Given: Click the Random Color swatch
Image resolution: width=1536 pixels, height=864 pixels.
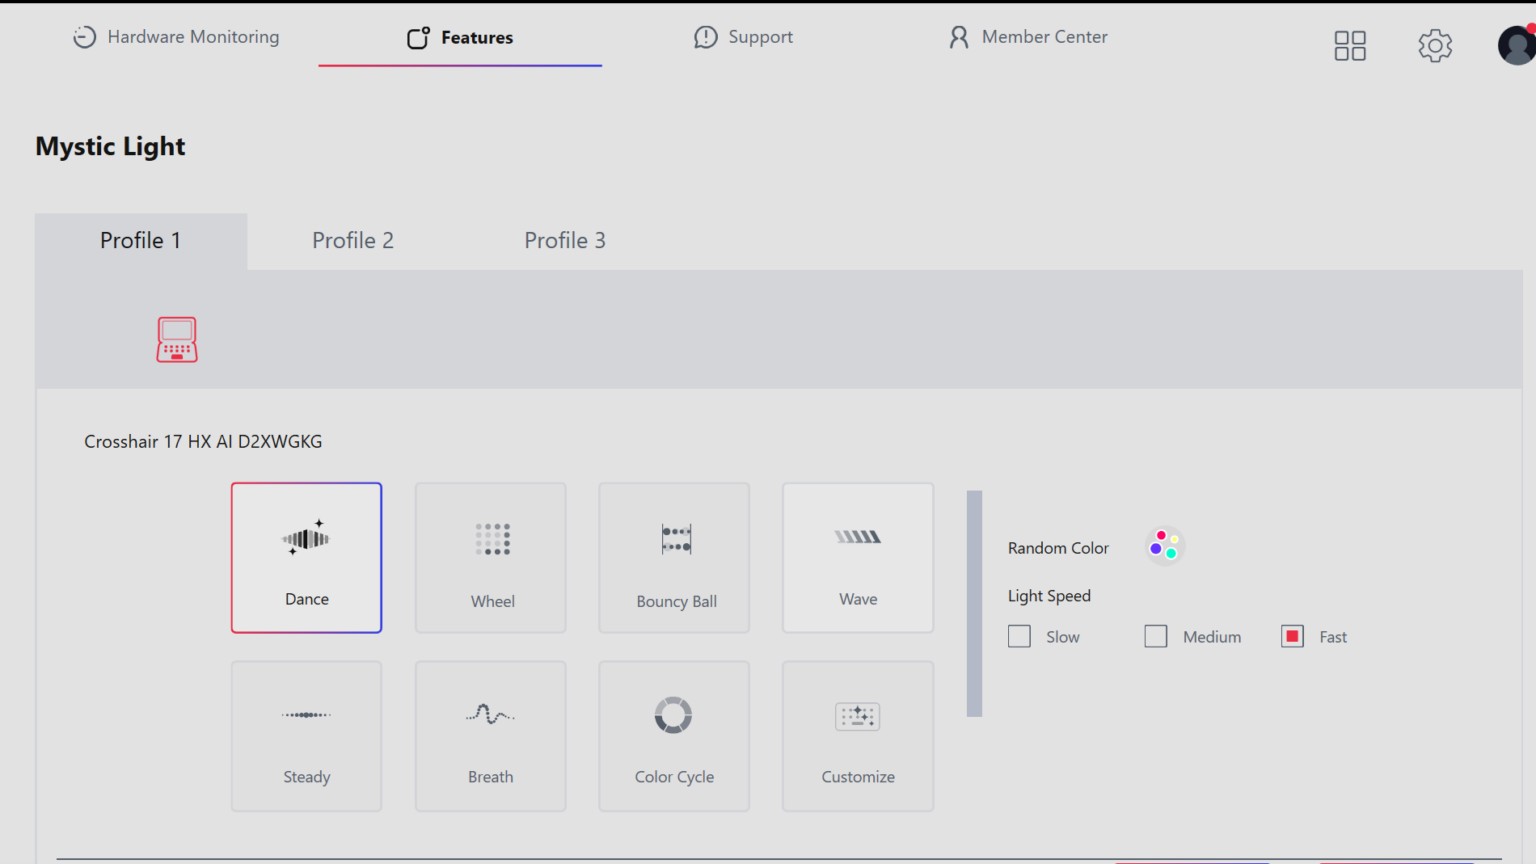Looking at the screenshot, I should tap(1164, 546).
